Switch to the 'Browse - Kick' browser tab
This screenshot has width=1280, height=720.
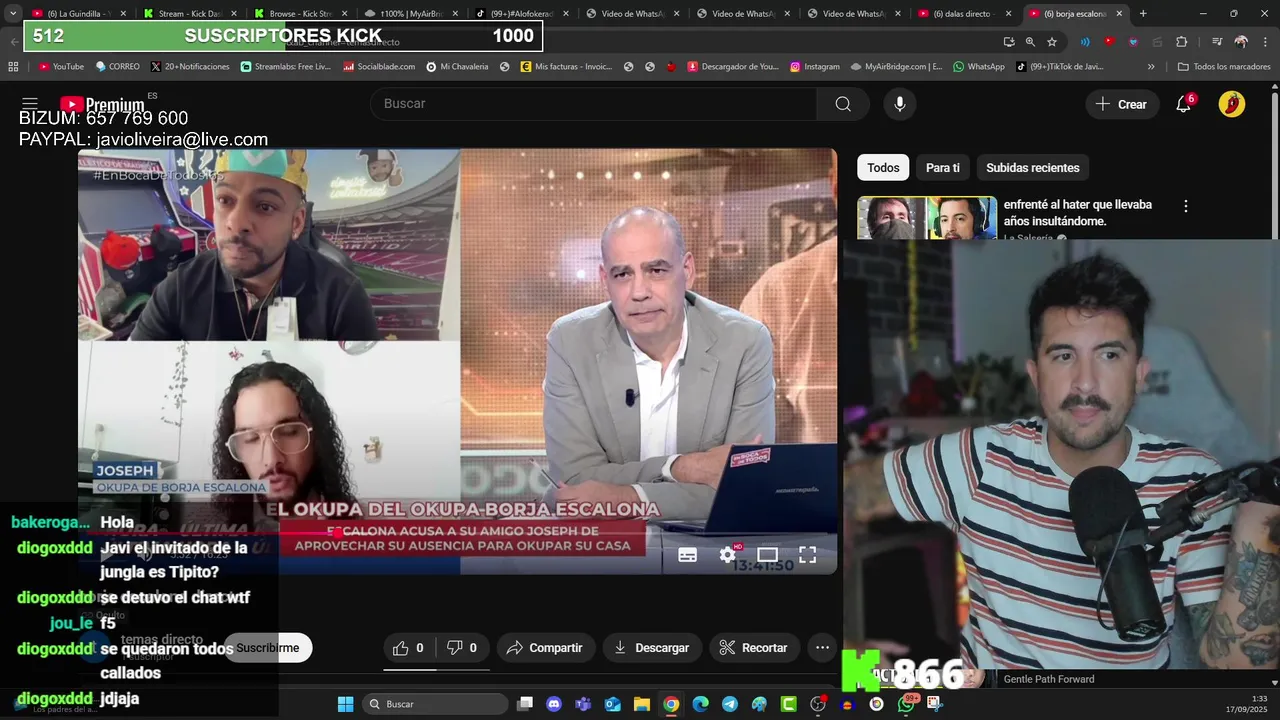coord(300,14)
